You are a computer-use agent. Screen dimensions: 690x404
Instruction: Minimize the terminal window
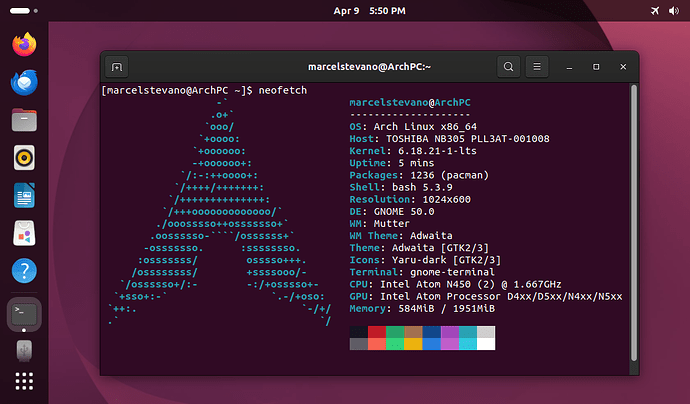coord(569,67)
